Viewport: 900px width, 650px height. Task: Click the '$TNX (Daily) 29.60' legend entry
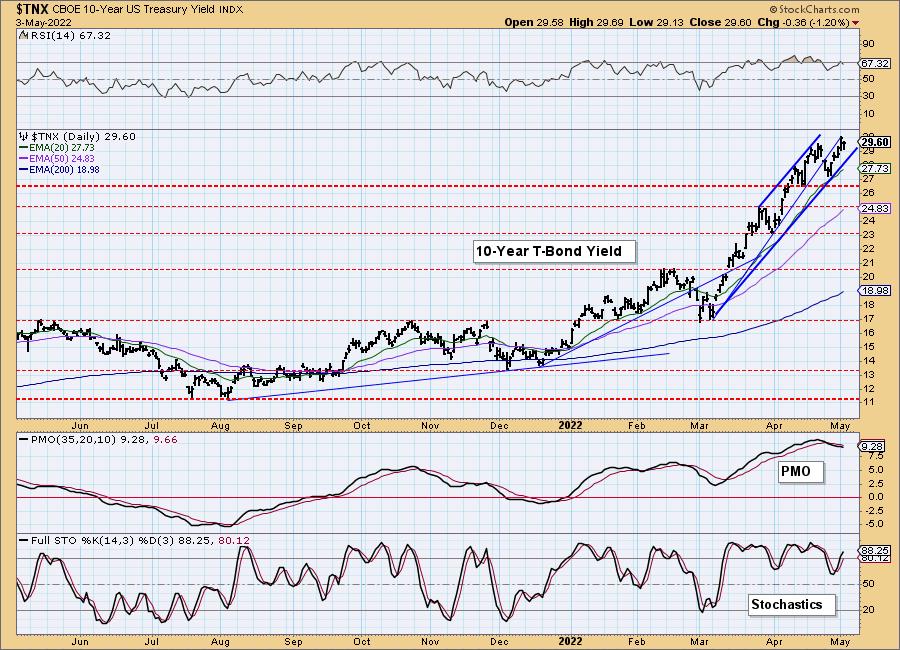click(x=83, y=136)
